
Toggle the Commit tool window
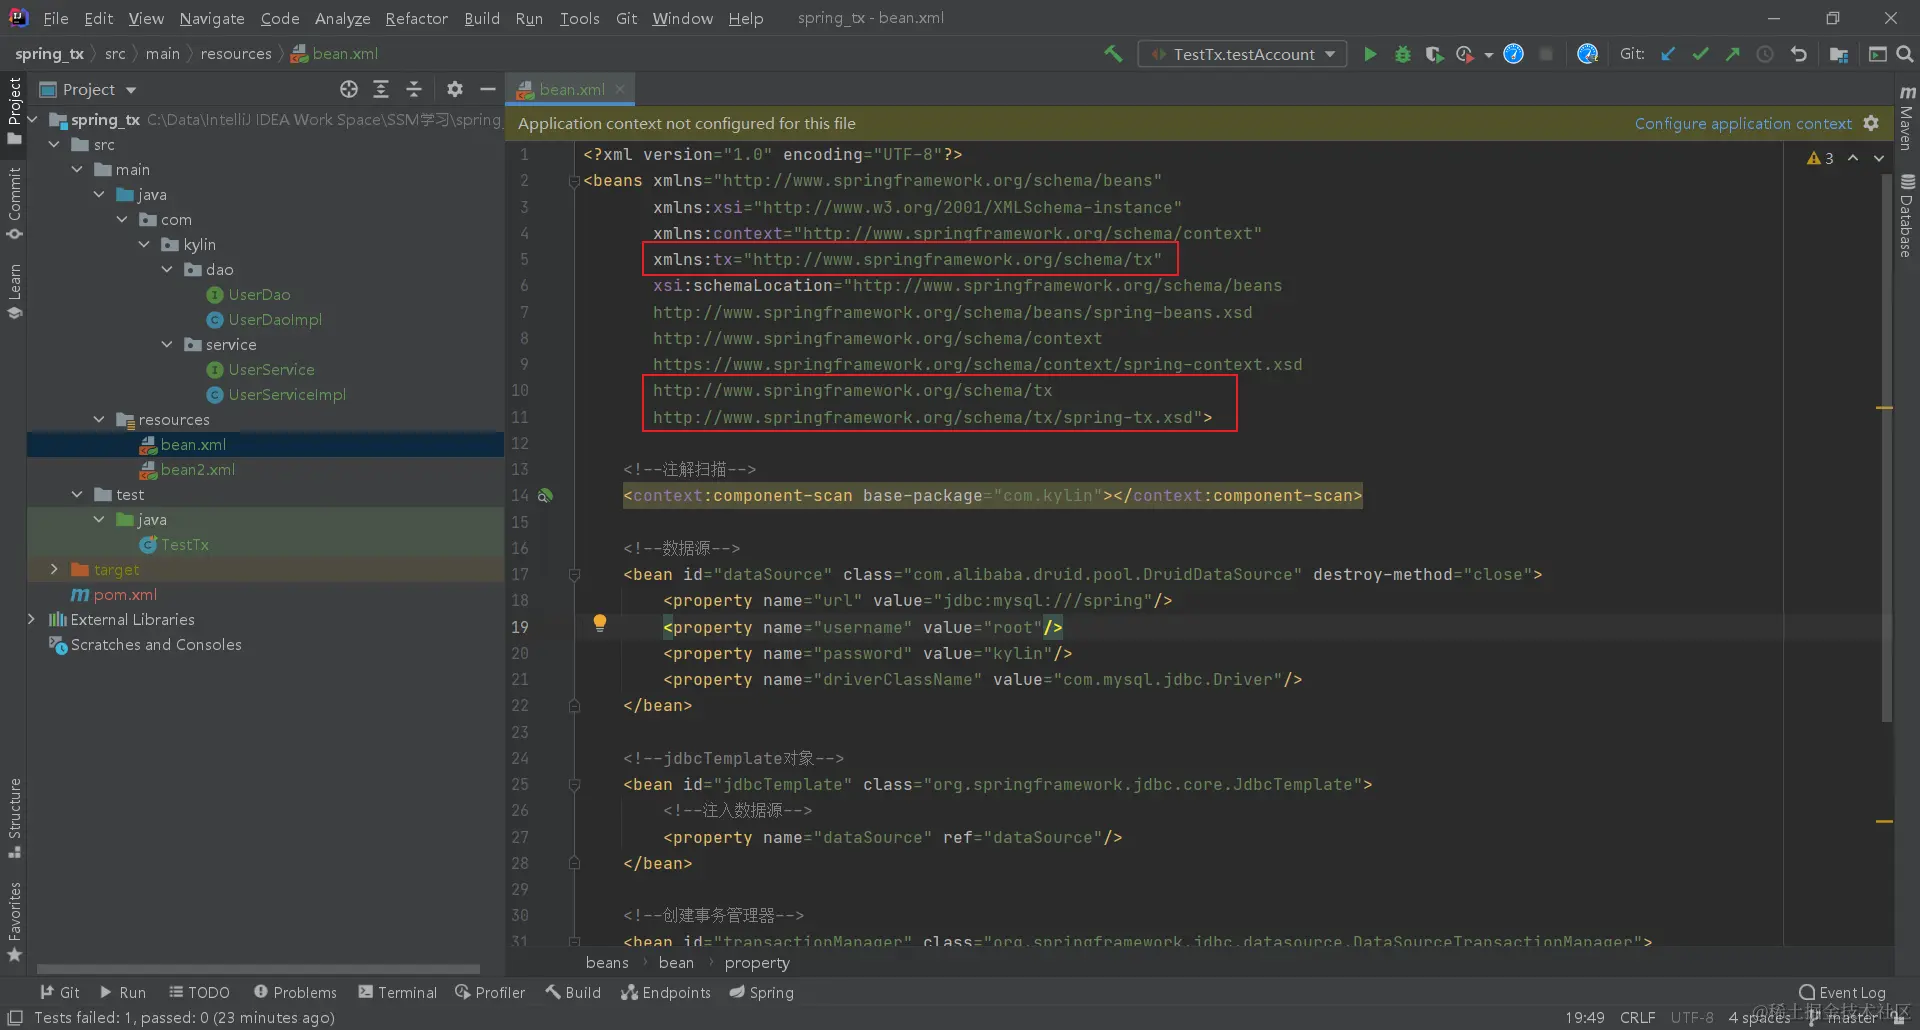14,203
